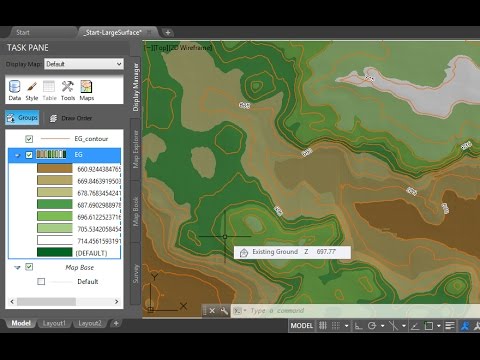Enable the Default map base checkbox
Image resolution: width=480 pixels, height=360 pixels.
click(x=41, y=281)
